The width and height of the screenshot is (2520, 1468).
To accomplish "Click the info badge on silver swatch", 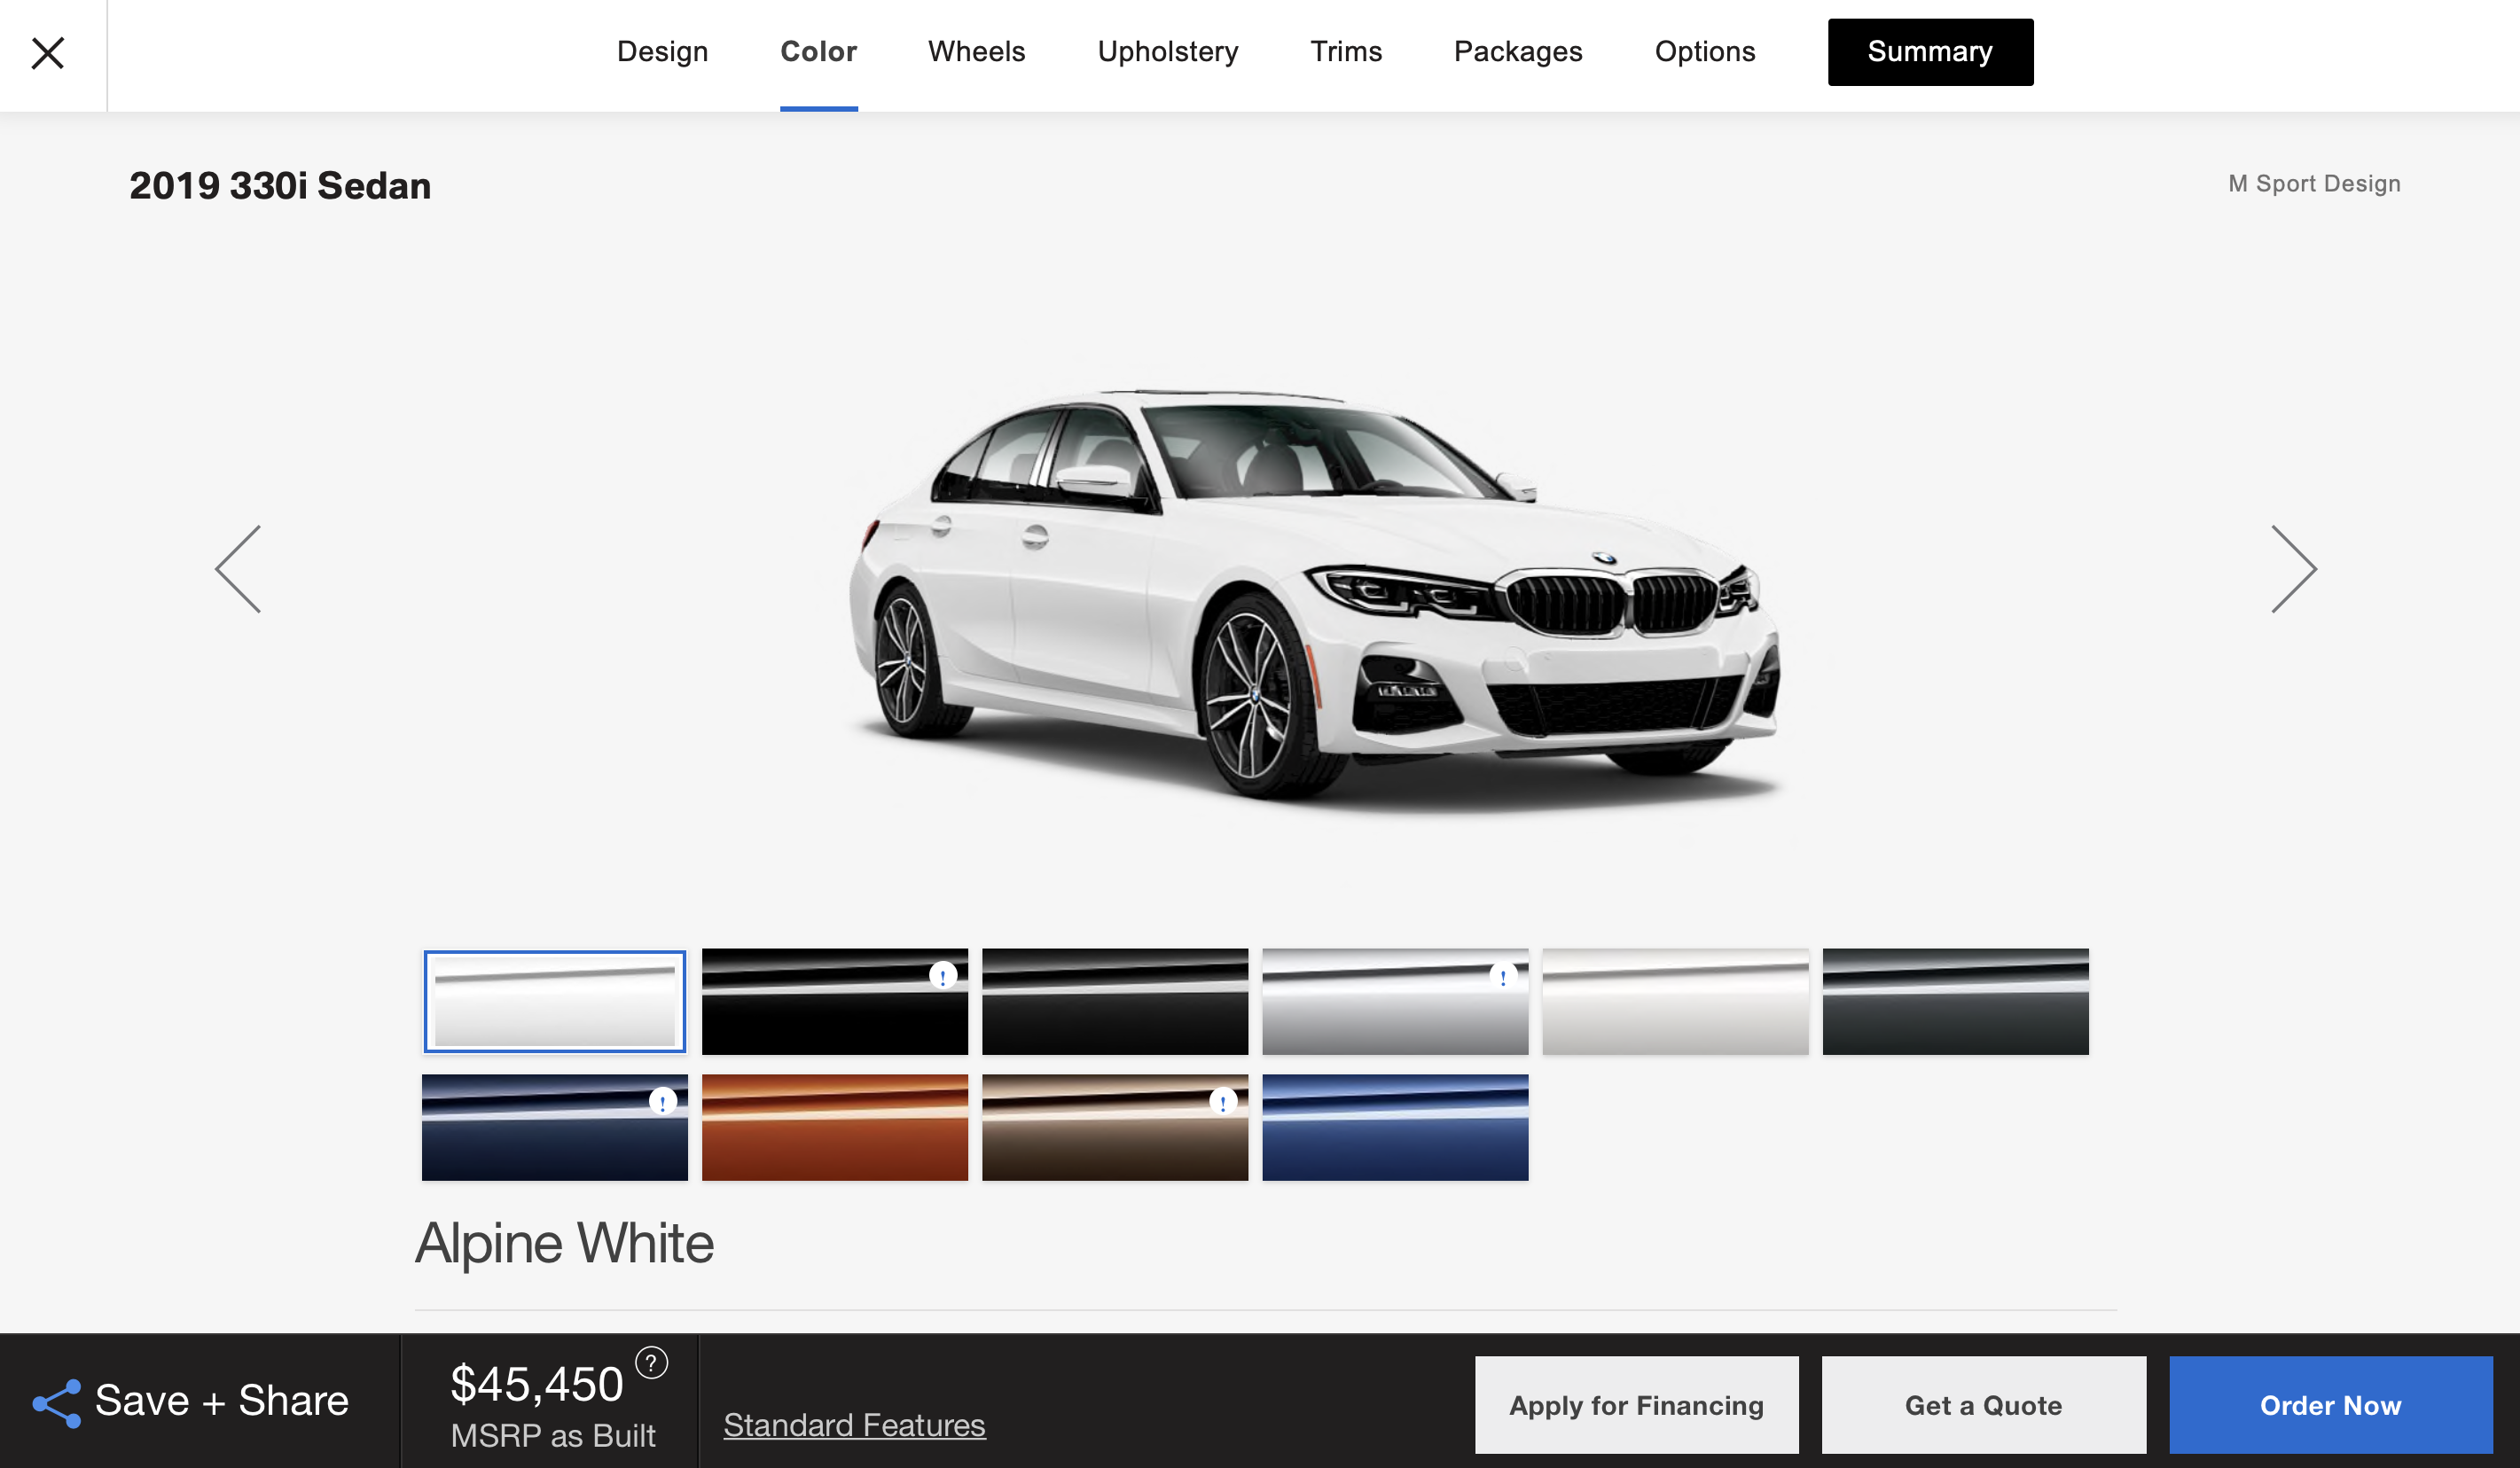I will [x=1502, y=976].
